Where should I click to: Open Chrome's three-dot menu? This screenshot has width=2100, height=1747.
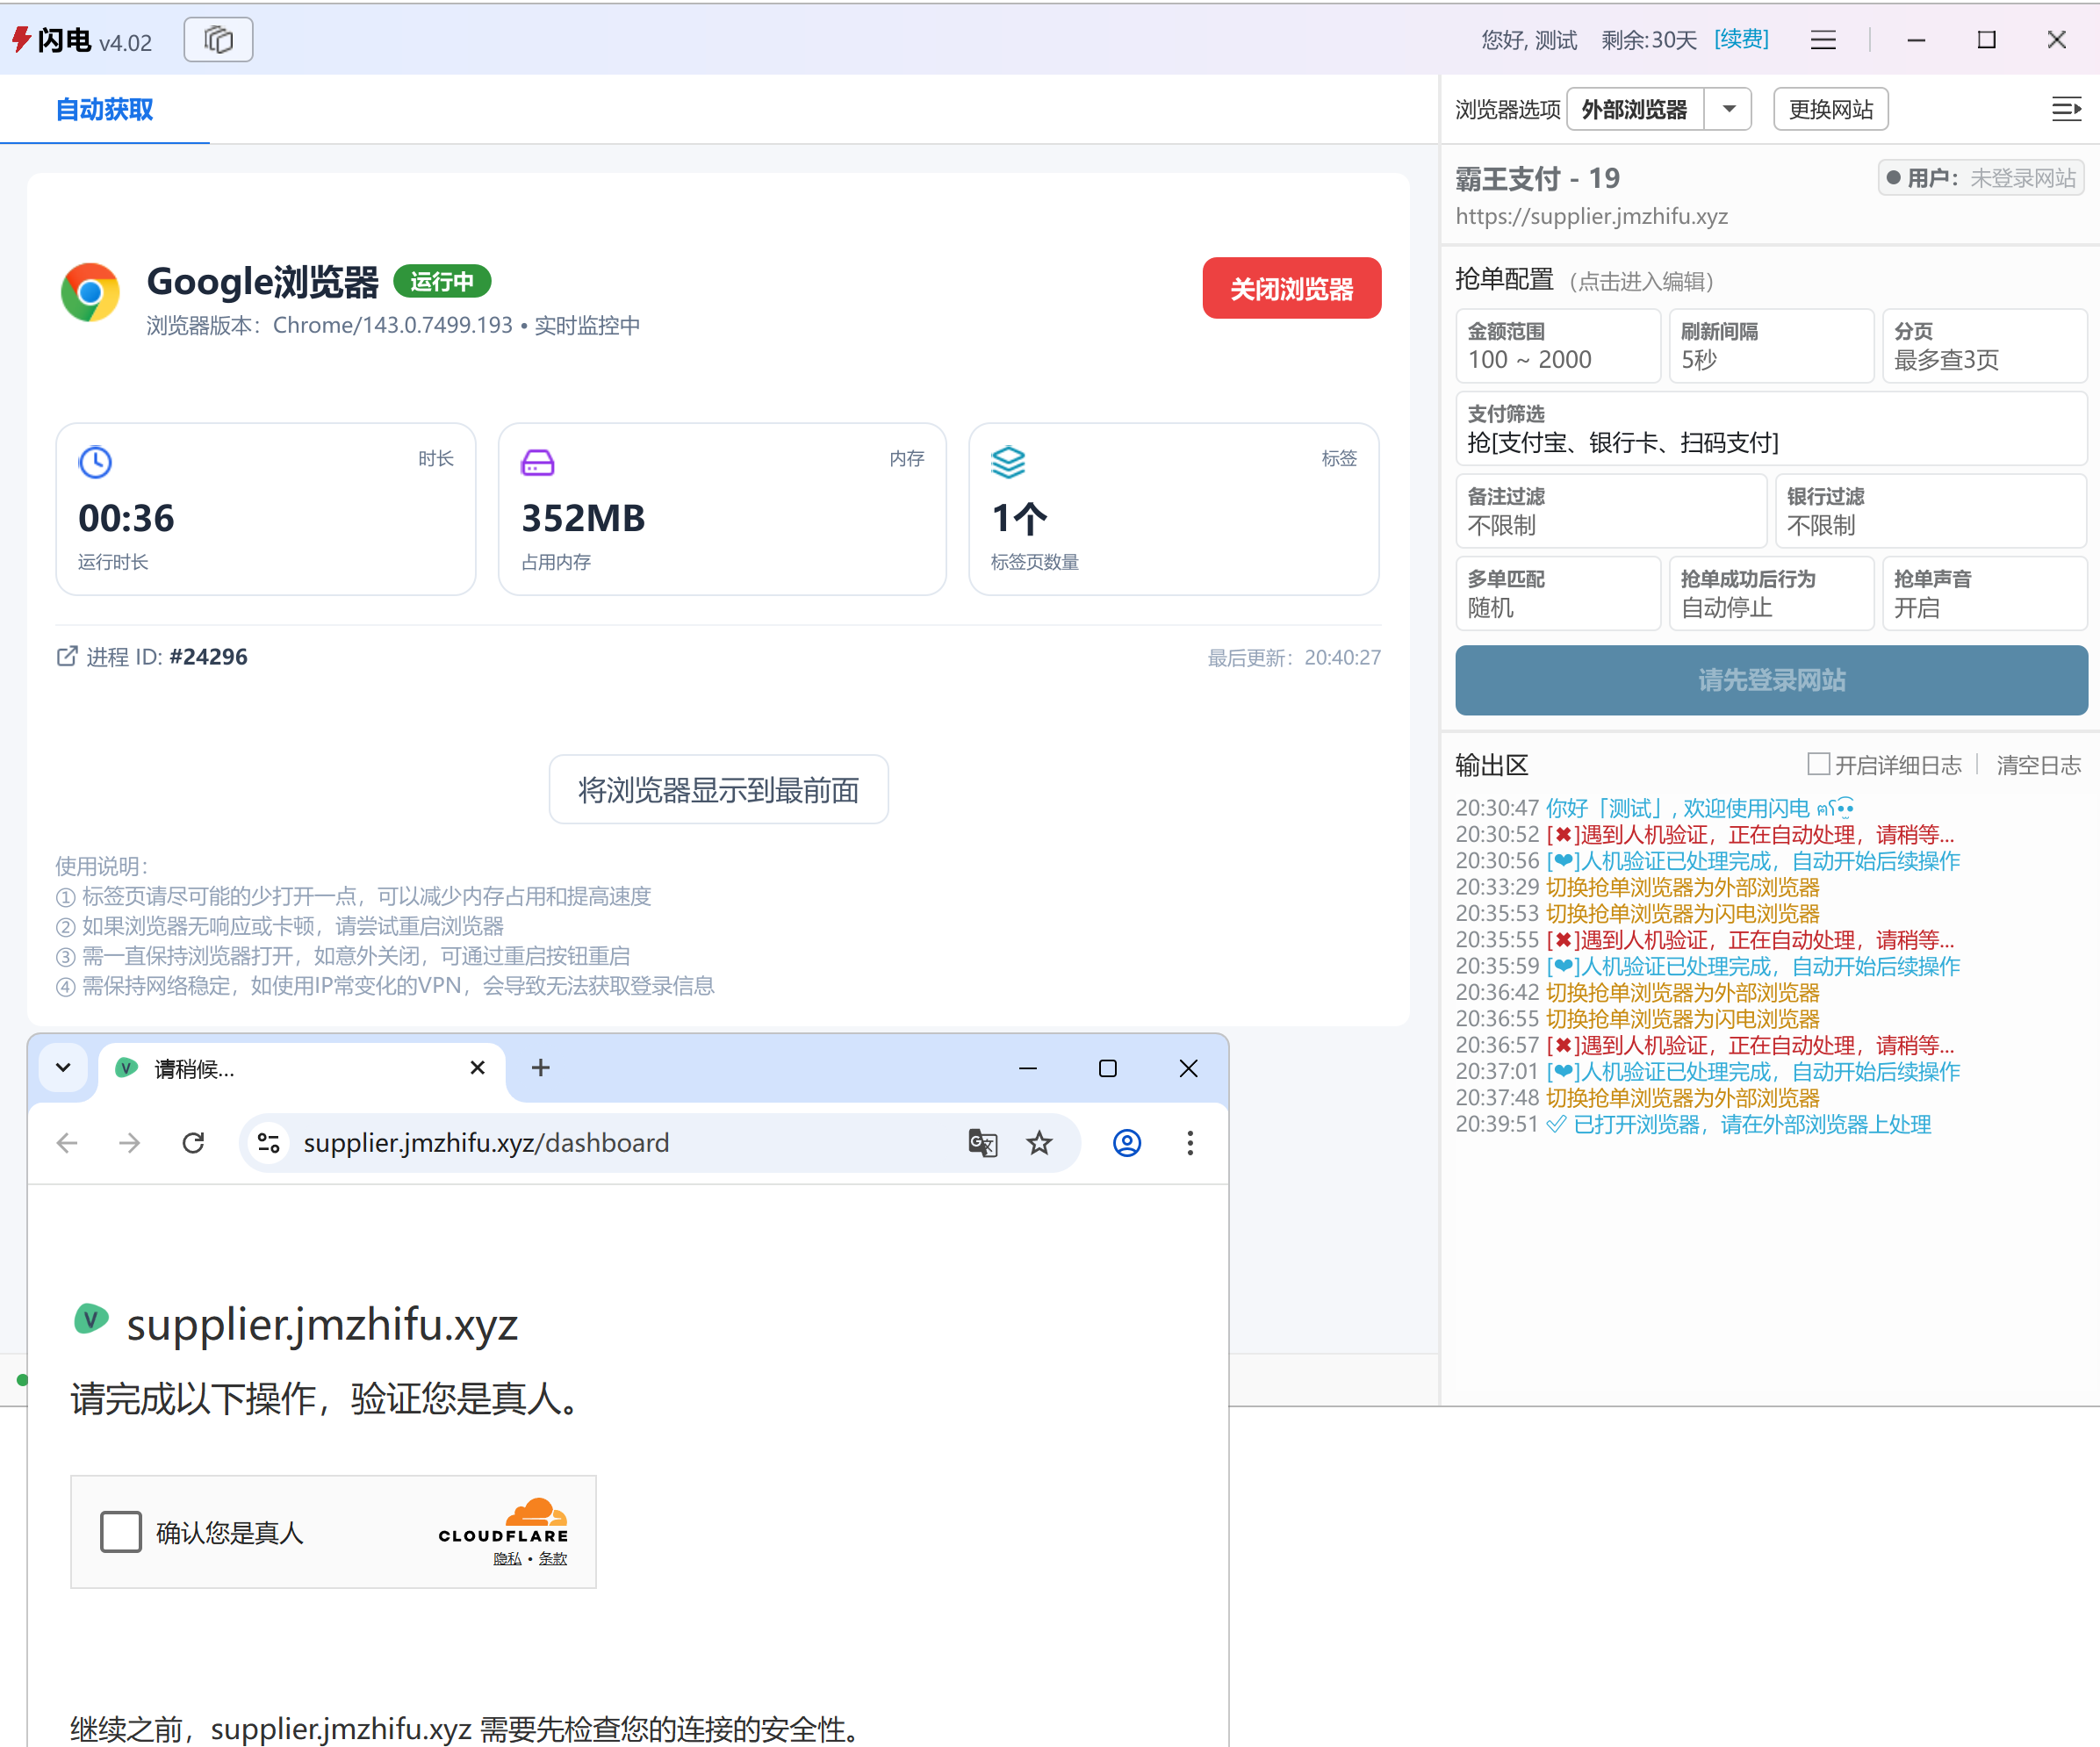[1190, 1143]
